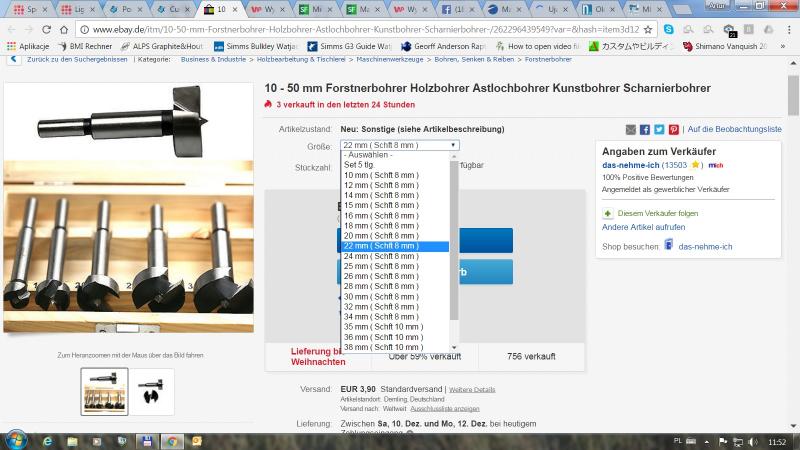The width and height of the screenshot is (800, 450).
Task: Share the listing on Facebook
Action: coord(645,129)
